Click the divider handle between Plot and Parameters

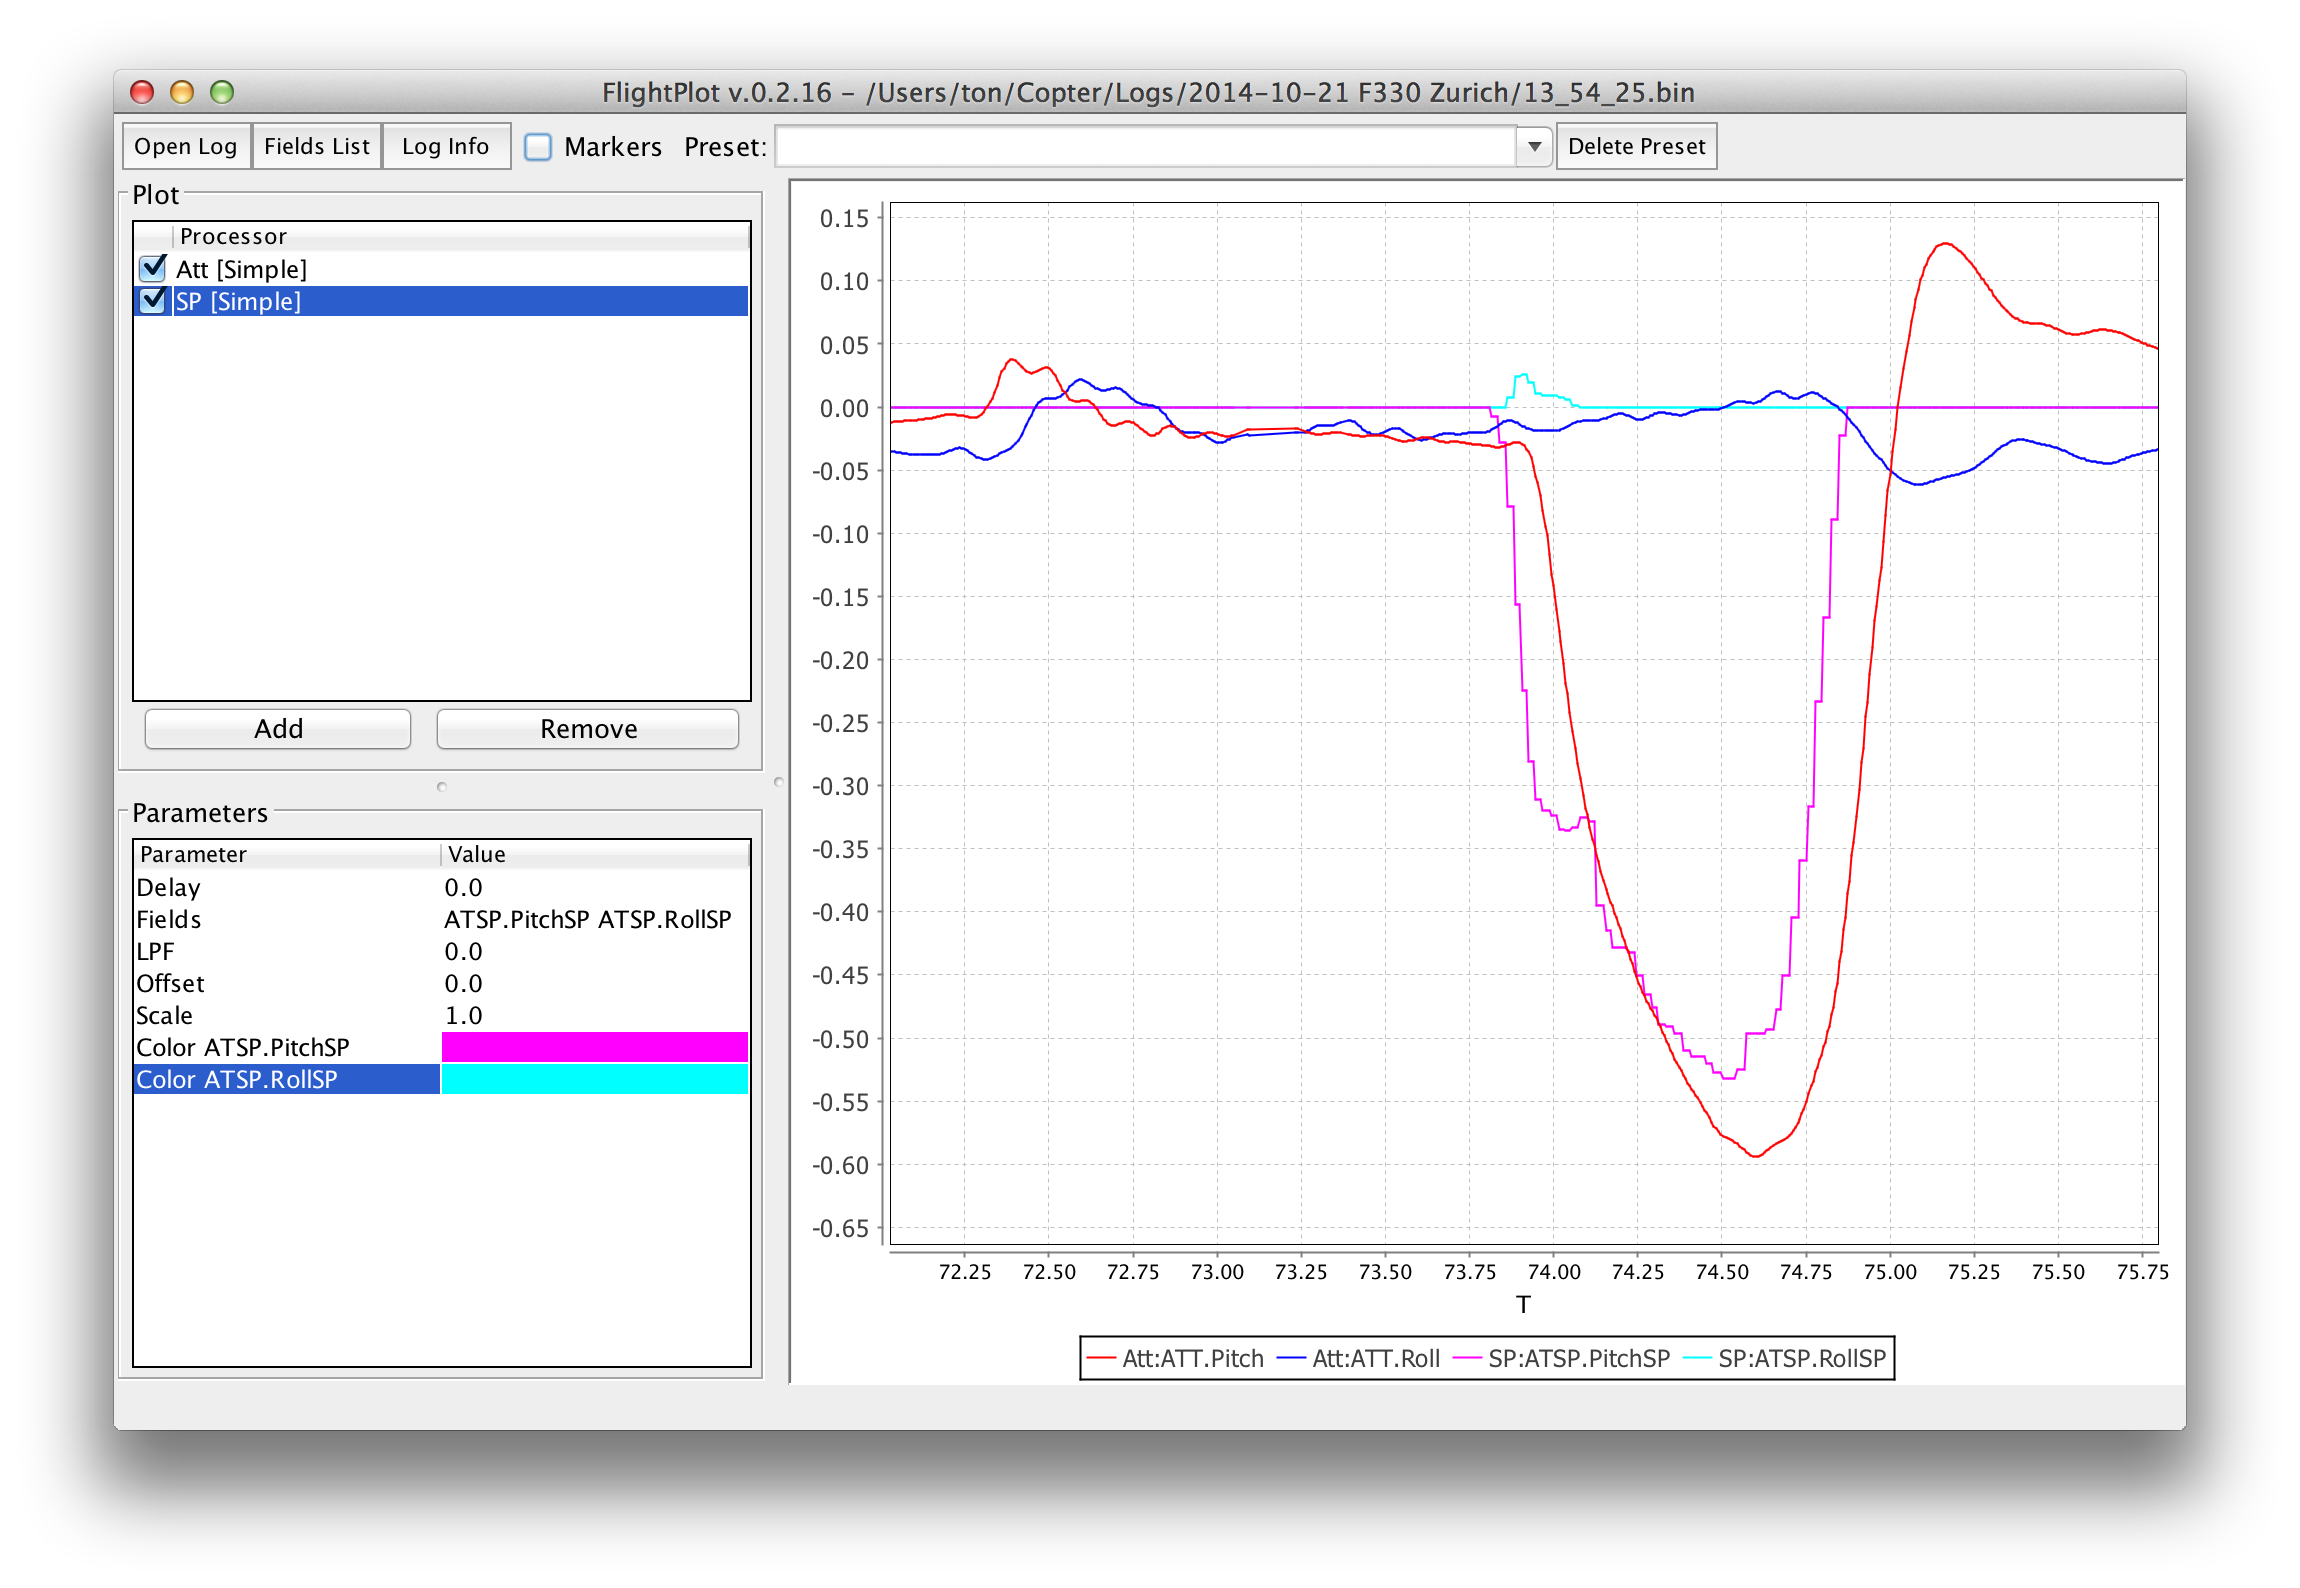click(441, 787)
